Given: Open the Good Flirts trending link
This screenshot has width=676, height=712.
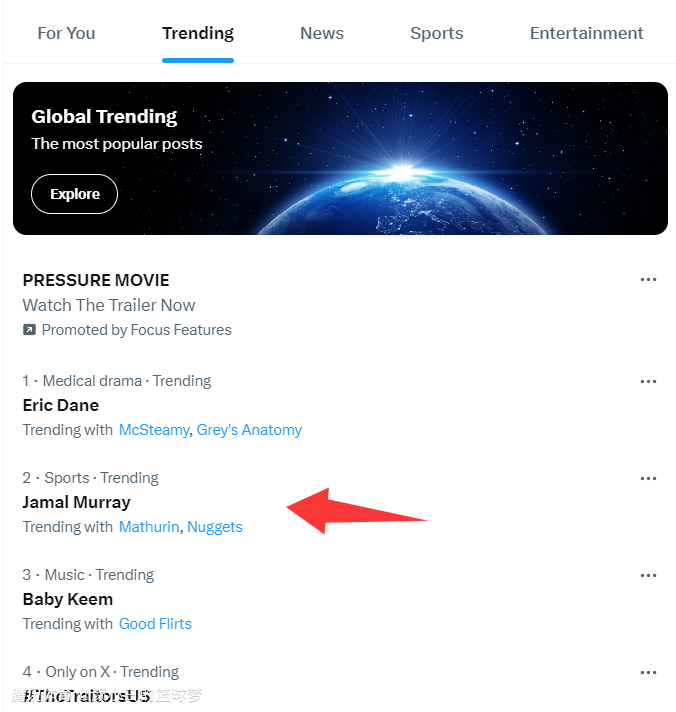Looking at the screenshot, I should 155,624.
